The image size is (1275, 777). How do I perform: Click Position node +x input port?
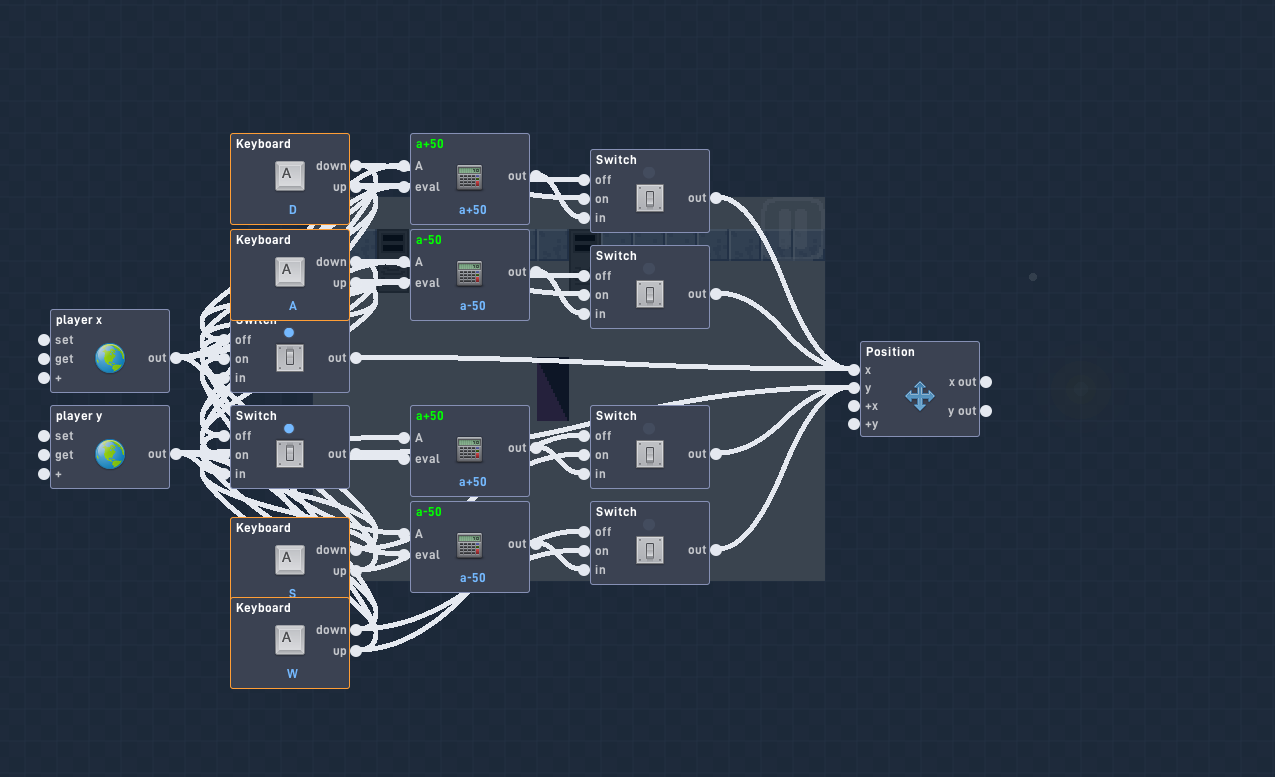(854, 406)
